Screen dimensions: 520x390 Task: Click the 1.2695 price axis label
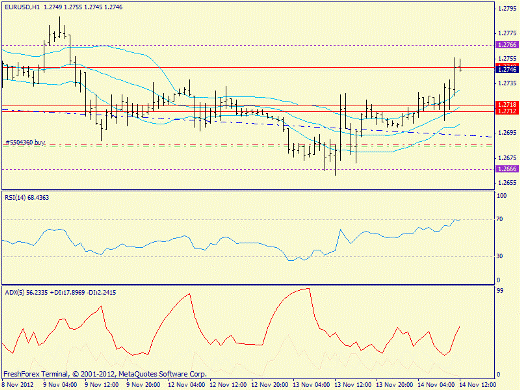[x=507, y=133]
